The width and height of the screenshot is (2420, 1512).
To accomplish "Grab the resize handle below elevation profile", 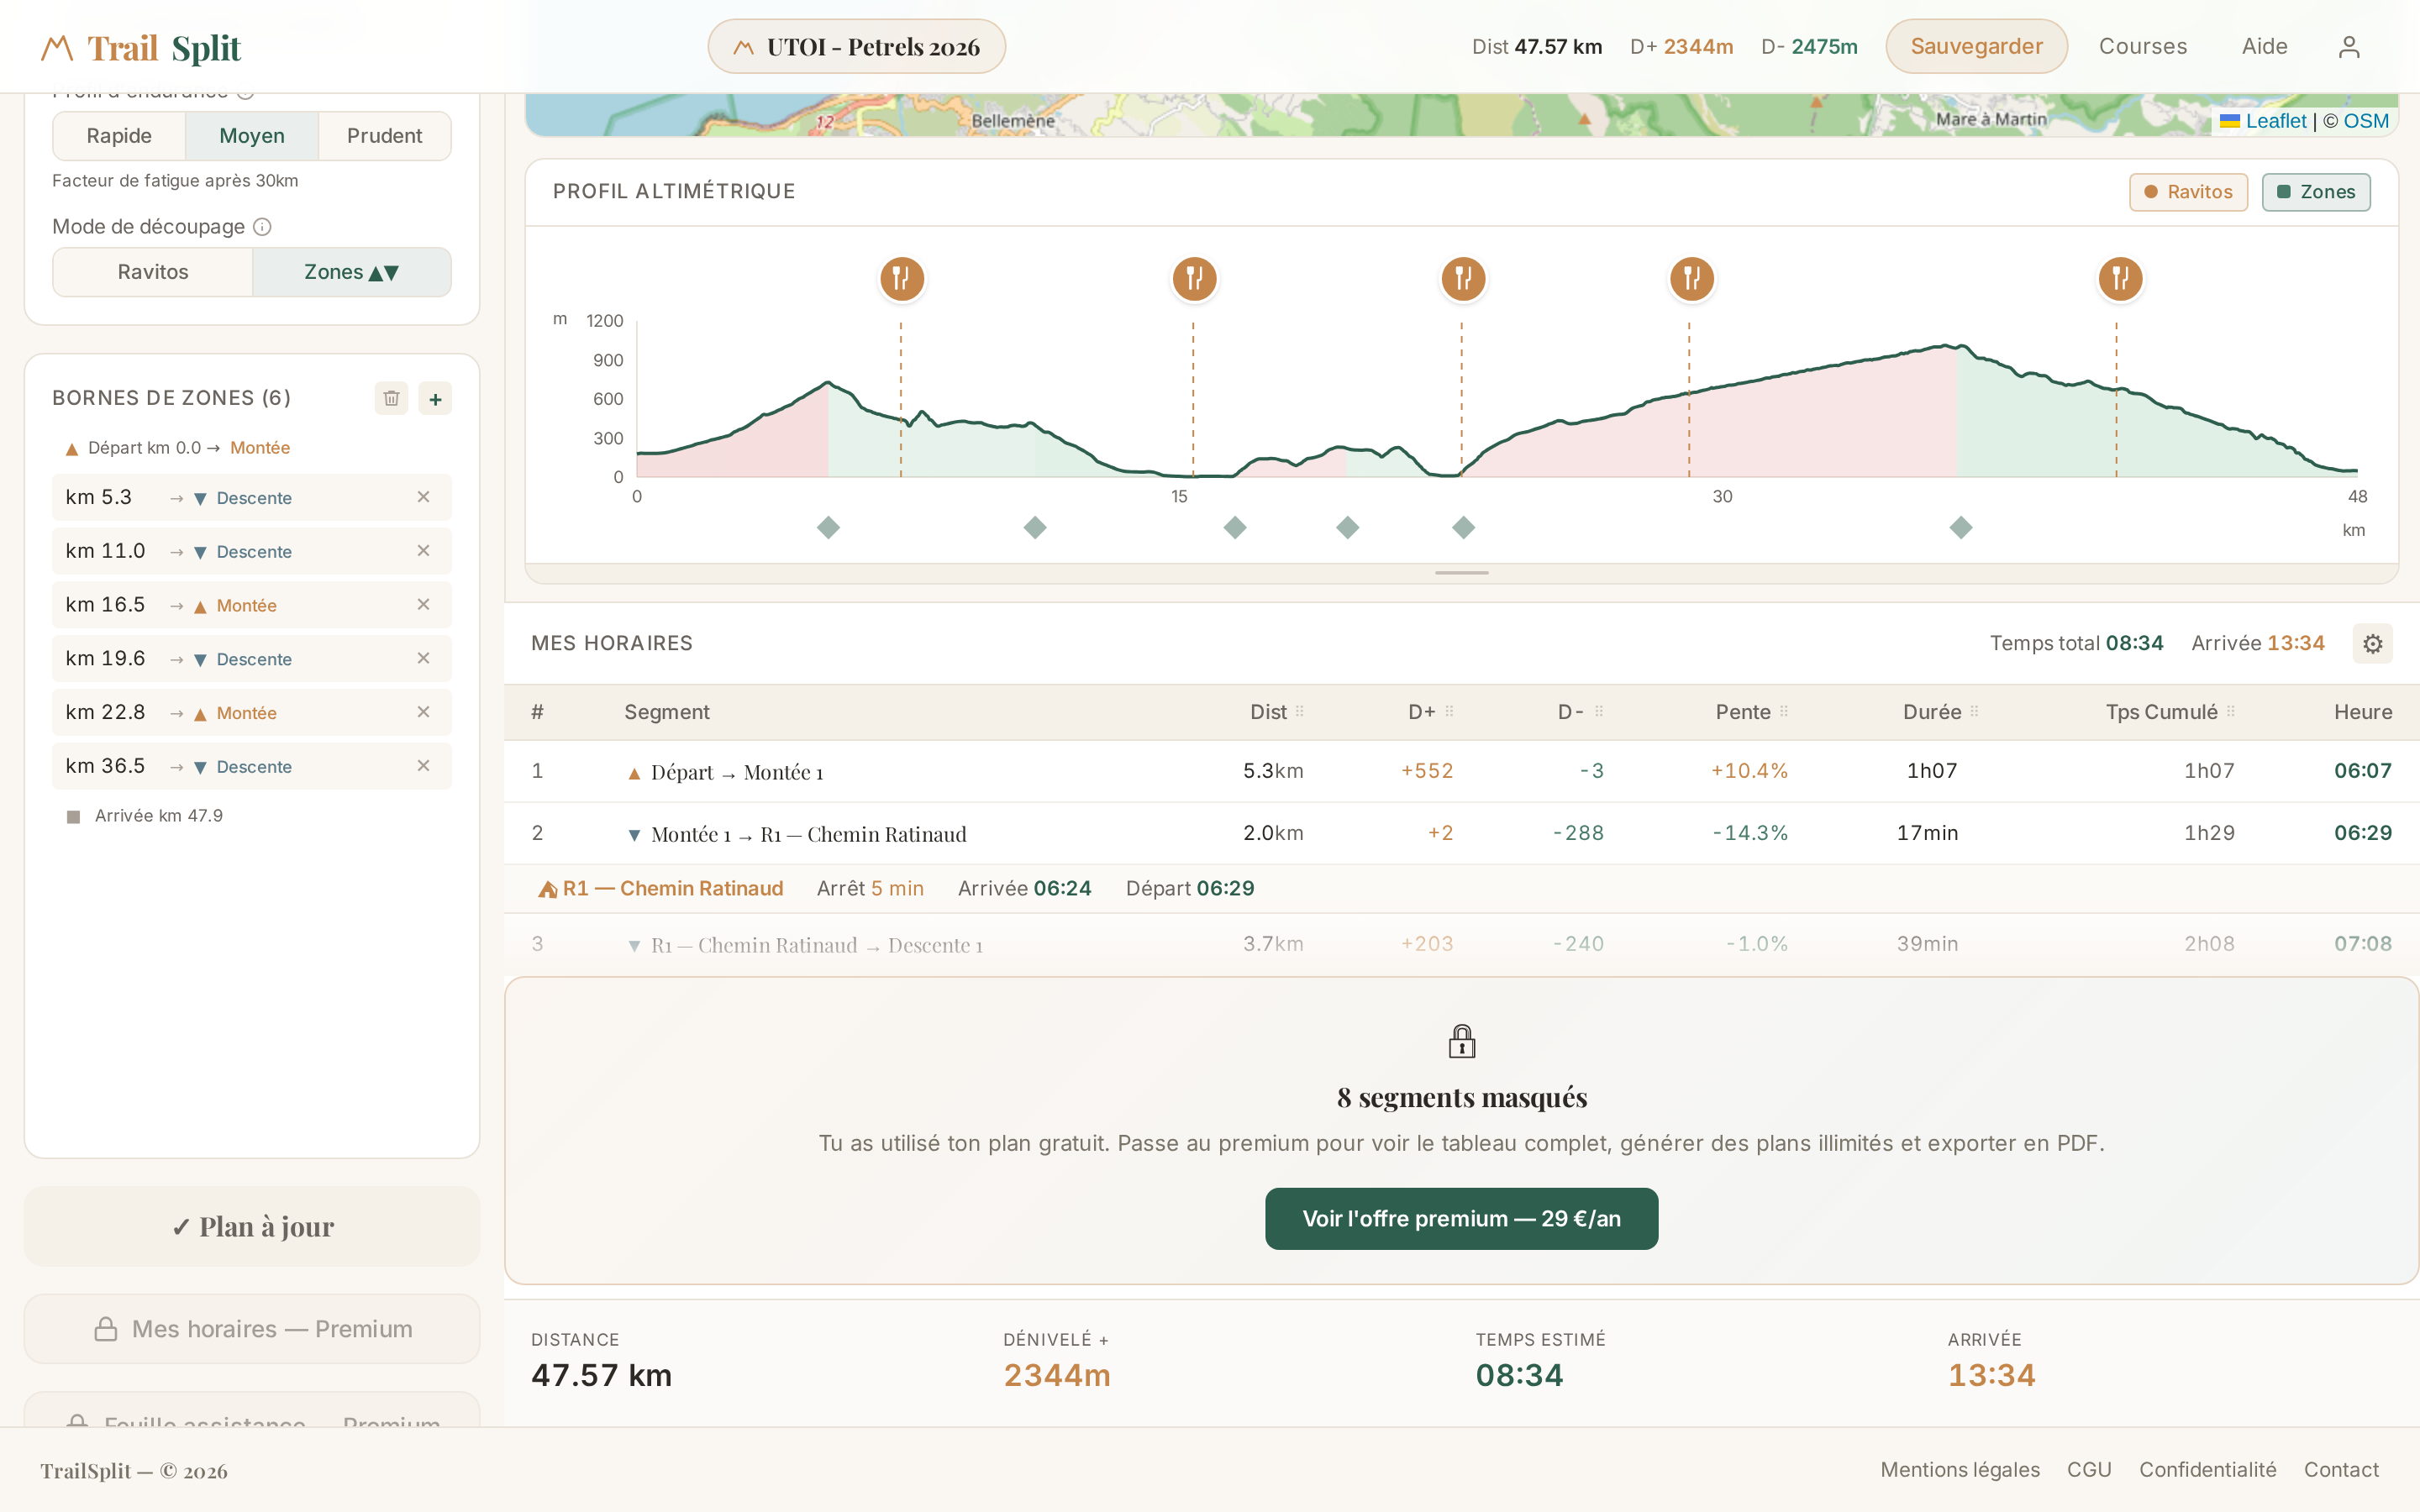I will click(x=1461, y=573).
